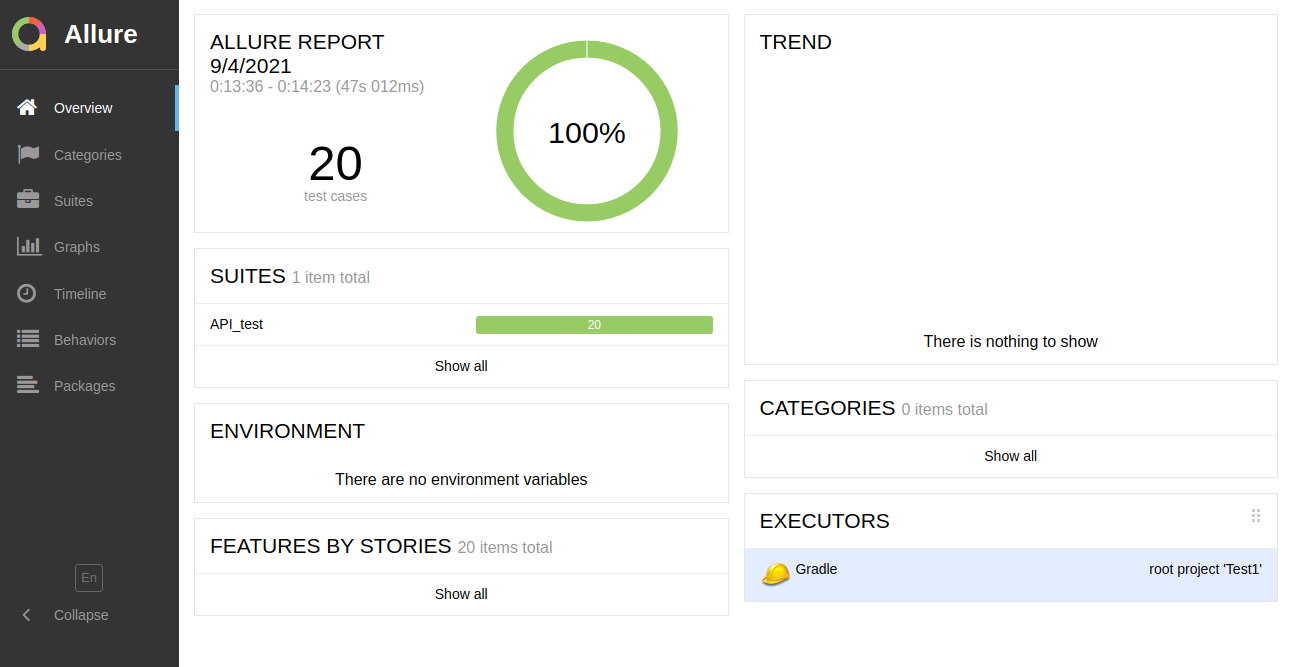Click the TREND widget heading
Screen dimensions: 1290x667
[796, 42]
